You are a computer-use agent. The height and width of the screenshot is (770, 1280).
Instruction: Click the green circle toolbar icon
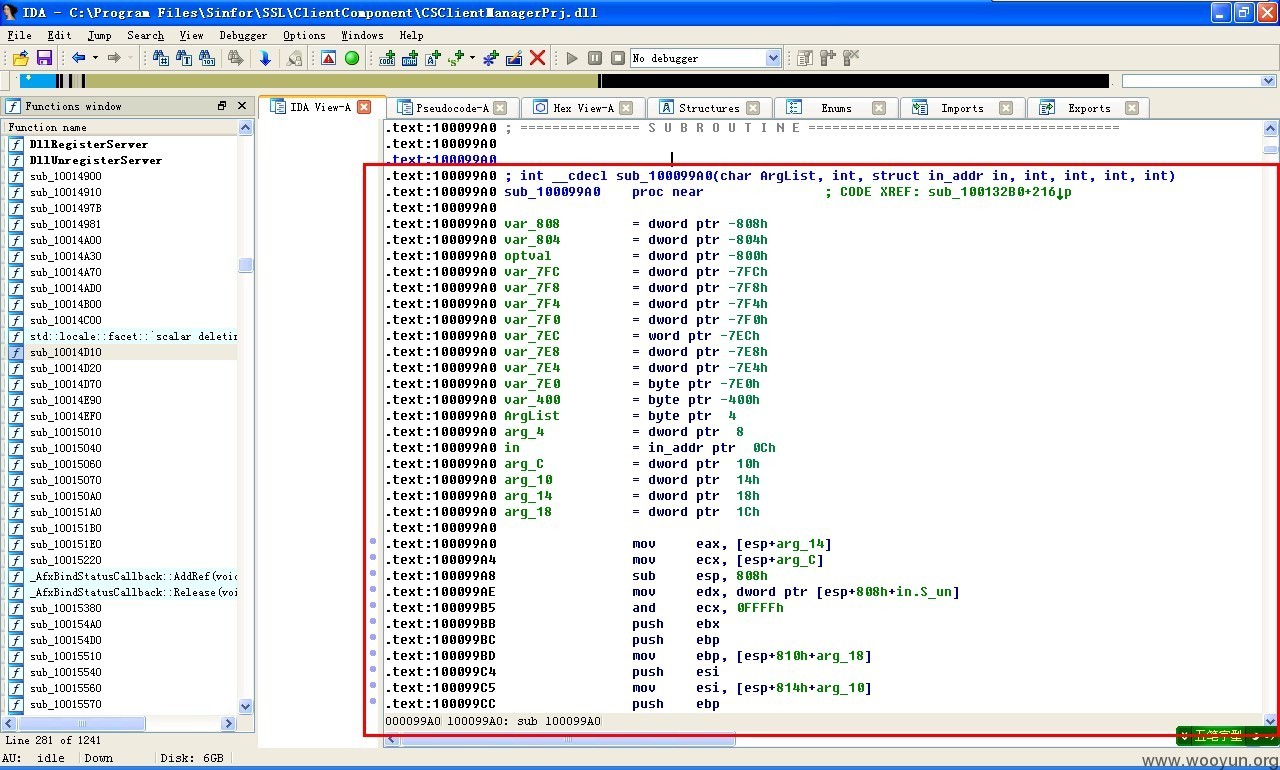[x=352, y=58]
